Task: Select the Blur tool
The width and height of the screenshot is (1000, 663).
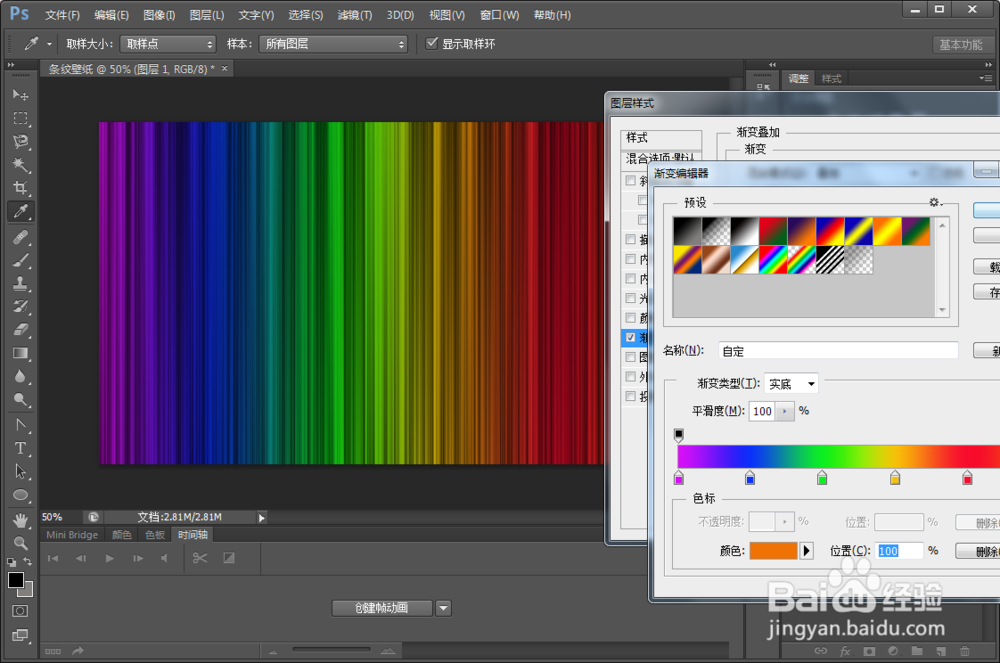Action: click(x=20, y=376)
